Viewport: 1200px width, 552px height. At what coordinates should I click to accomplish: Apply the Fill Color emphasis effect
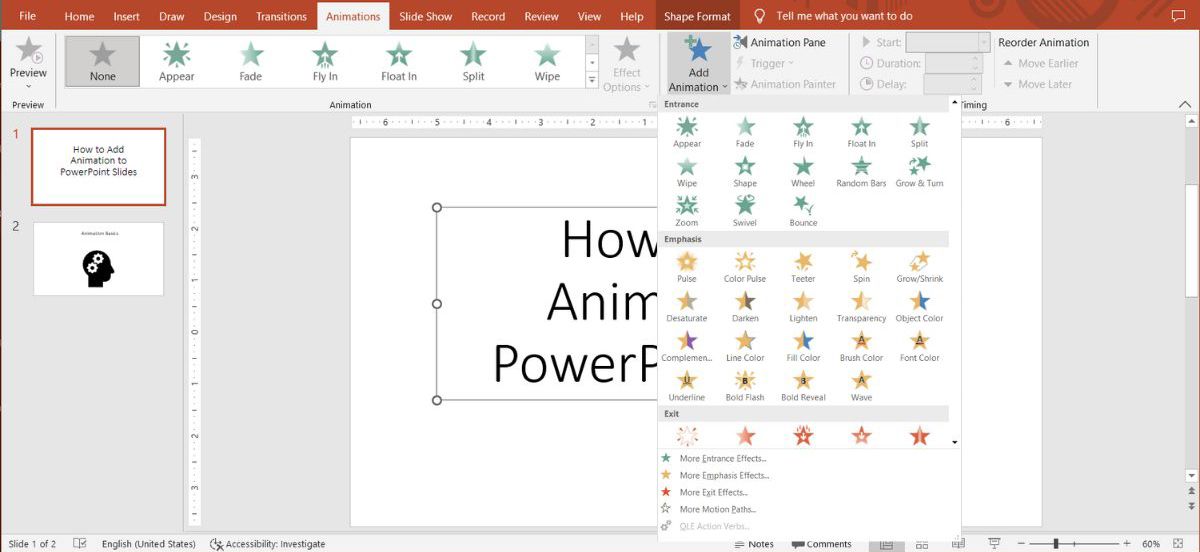(x=803, y=346)
